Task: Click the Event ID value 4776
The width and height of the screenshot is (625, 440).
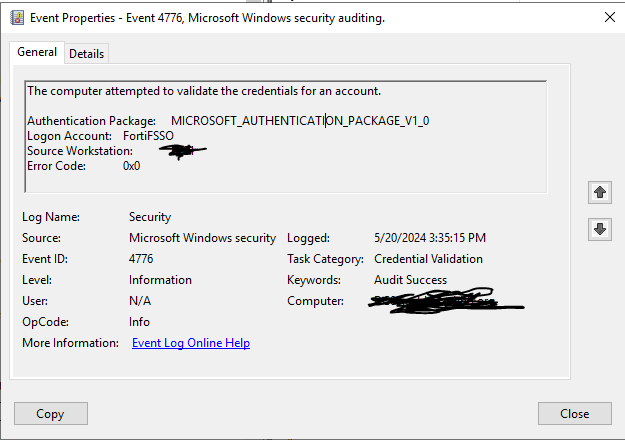Action: tap(141, 259)
